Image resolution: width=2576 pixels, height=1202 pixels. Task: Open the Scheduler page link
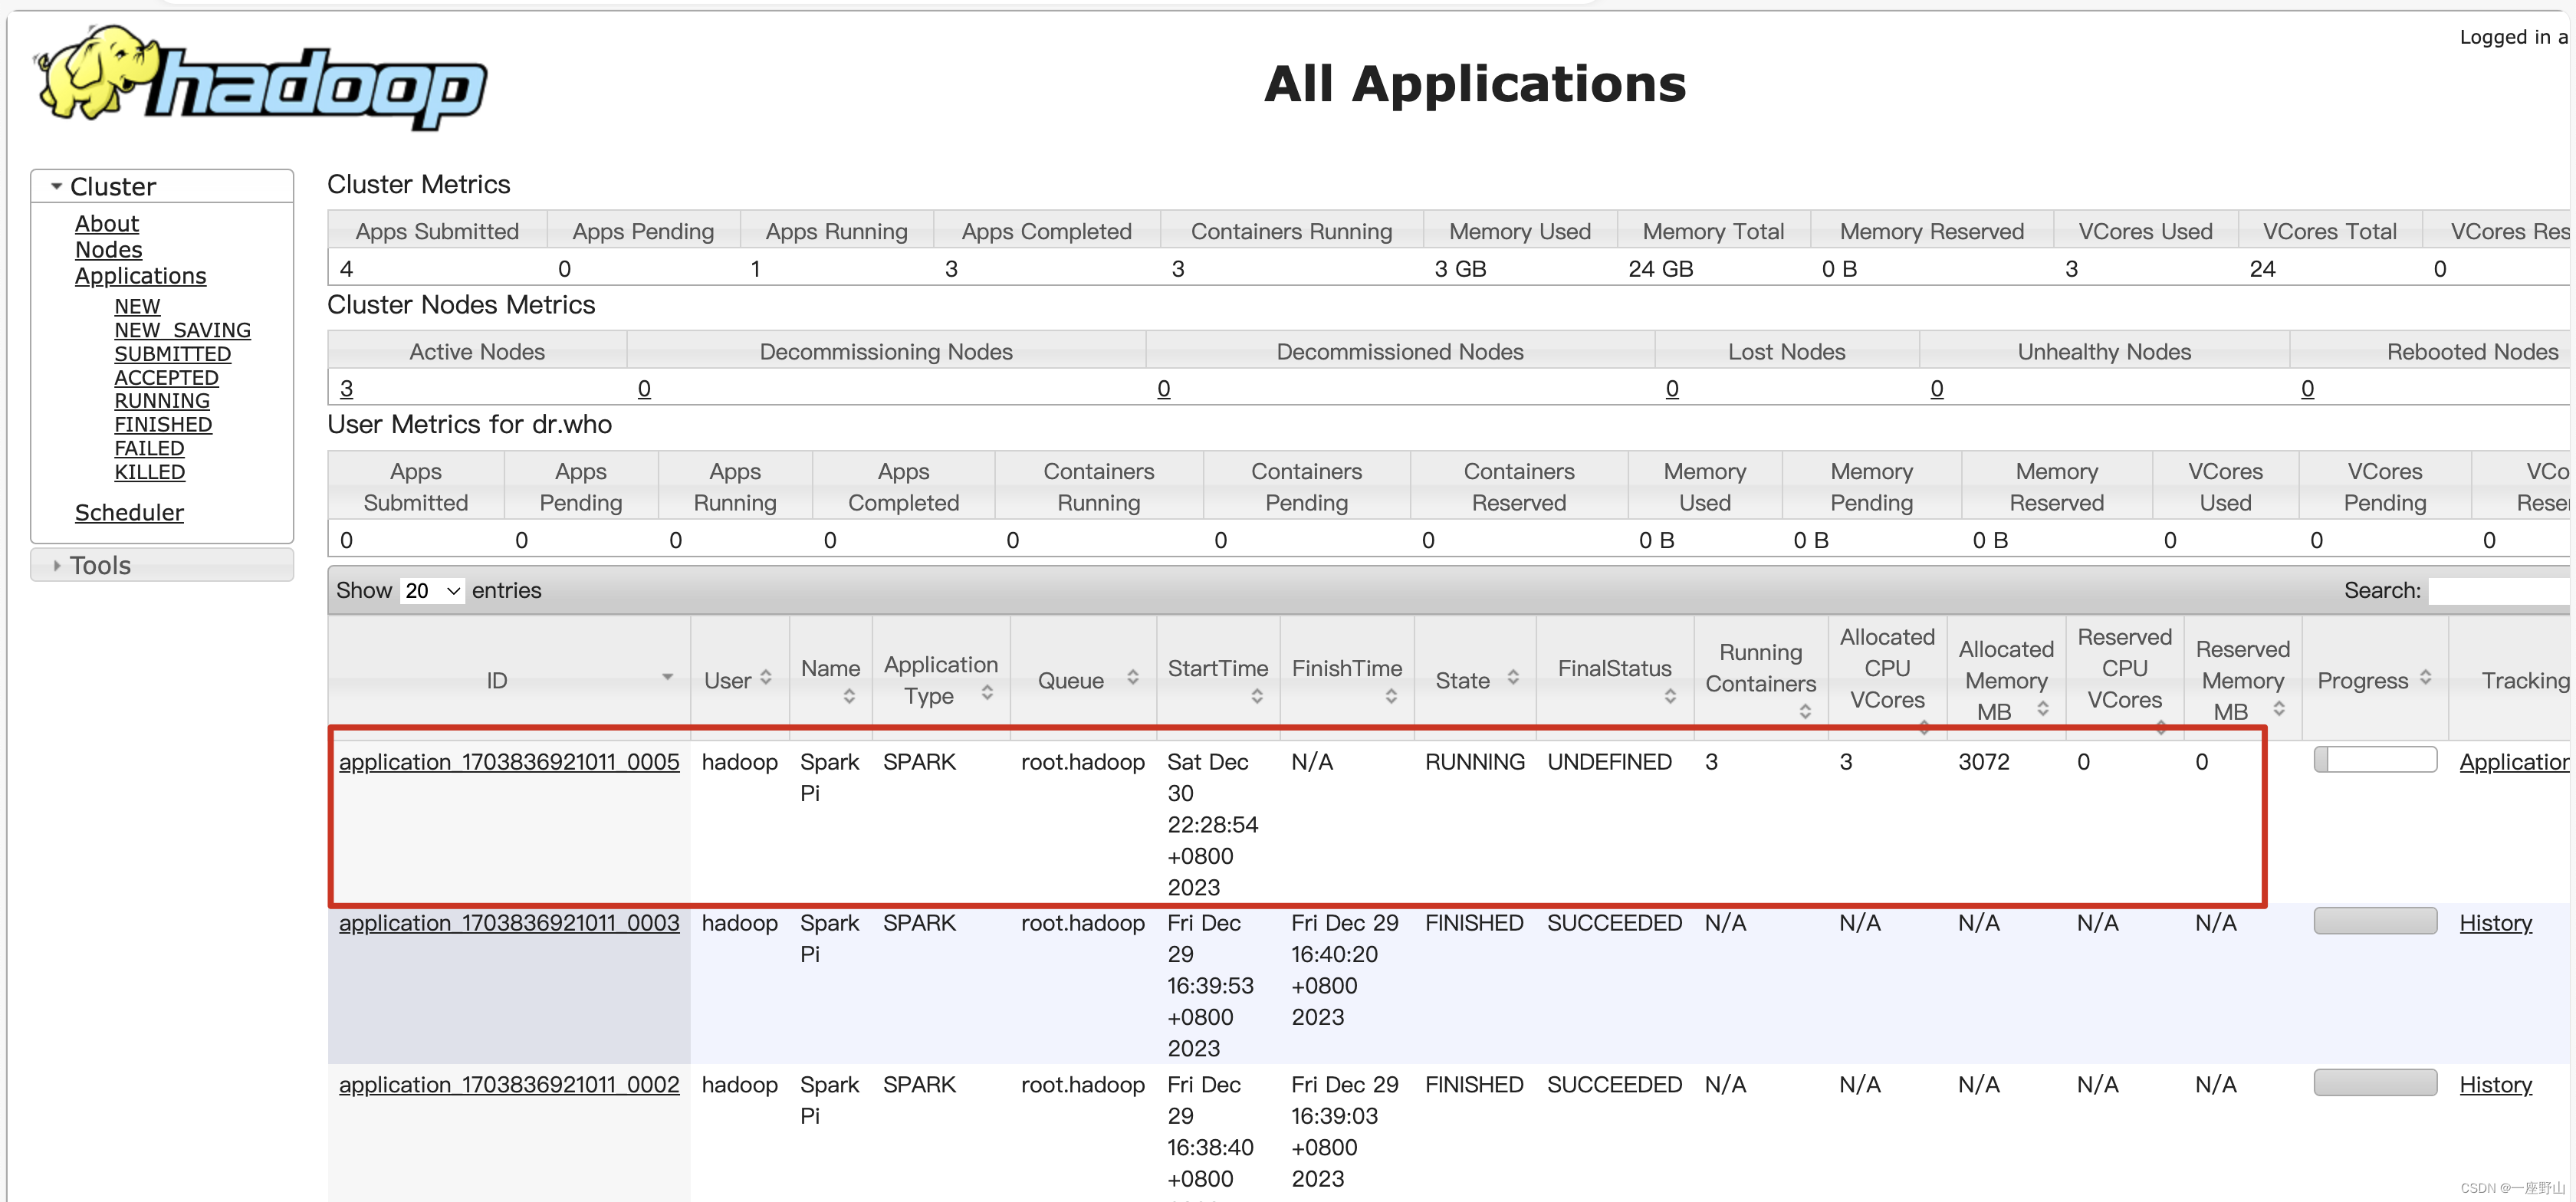pyautogui.click(x=129, y=513)
